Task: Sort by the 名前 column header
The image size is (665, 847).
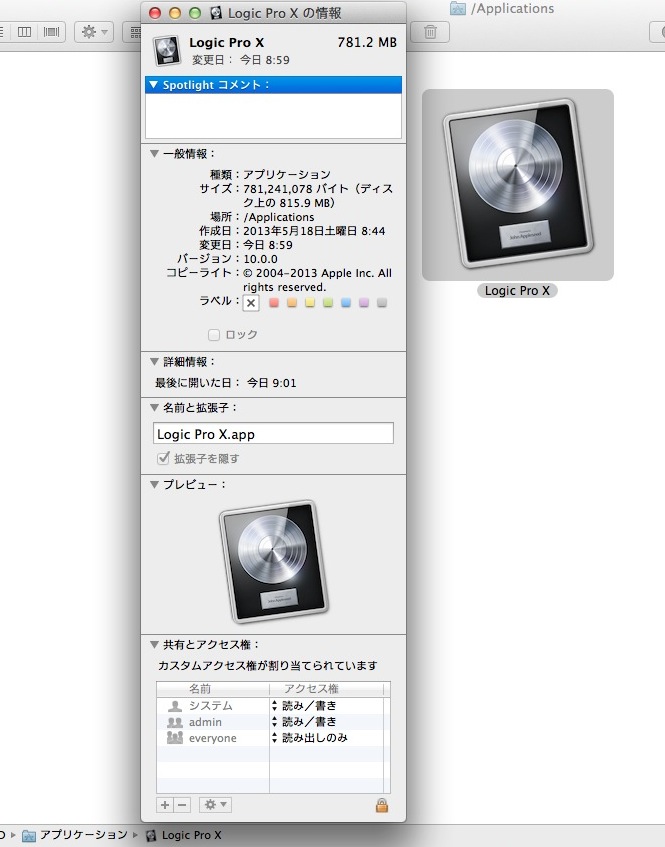Action: click(x=213, y=689)
